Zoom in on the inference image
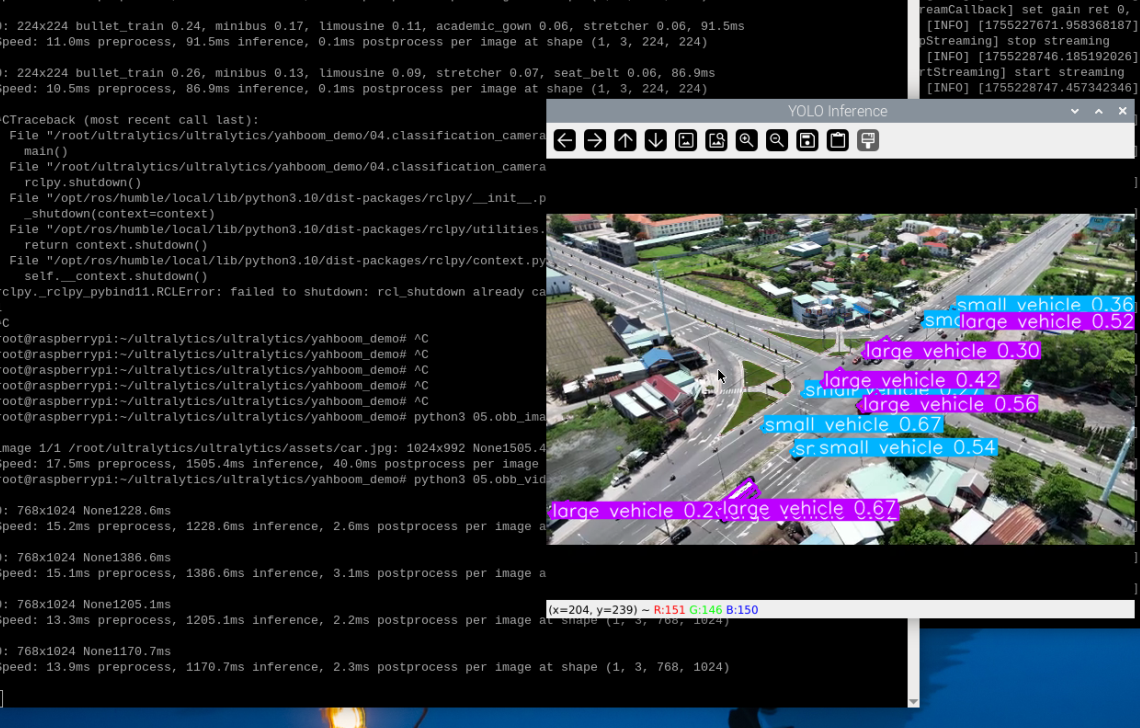1140x728 pixels. pyautogui.click(x=747, y=140)
